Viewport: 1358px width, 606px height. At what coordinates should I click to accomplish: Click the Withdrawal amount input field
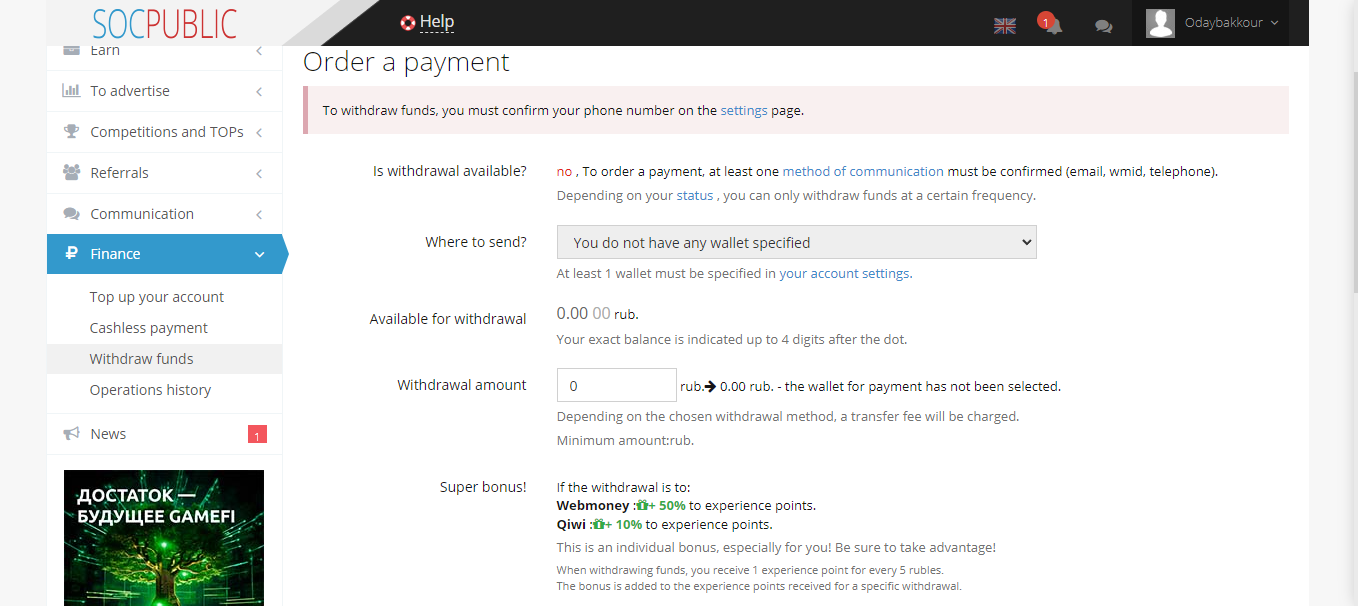pyautogui.click(x=616, y=386)
